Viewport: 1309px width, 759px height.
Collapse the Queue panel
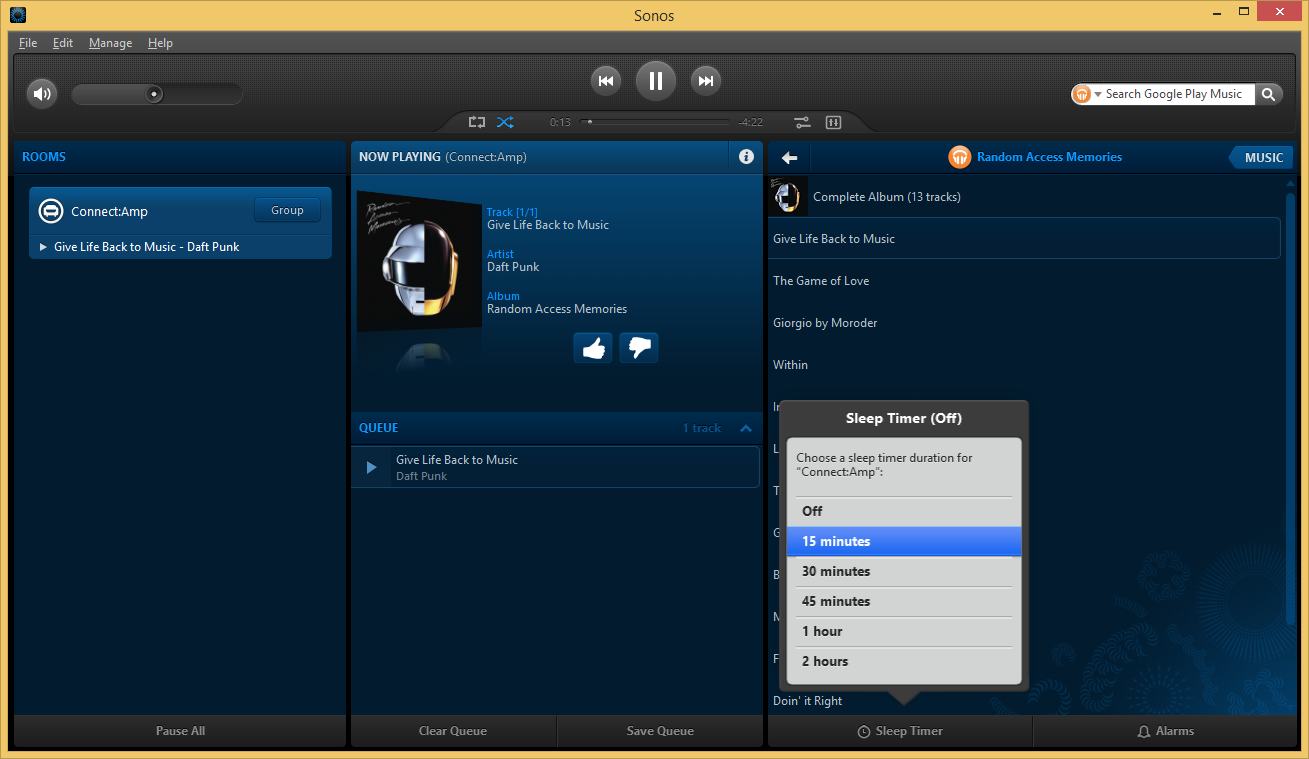click(746, 428)
